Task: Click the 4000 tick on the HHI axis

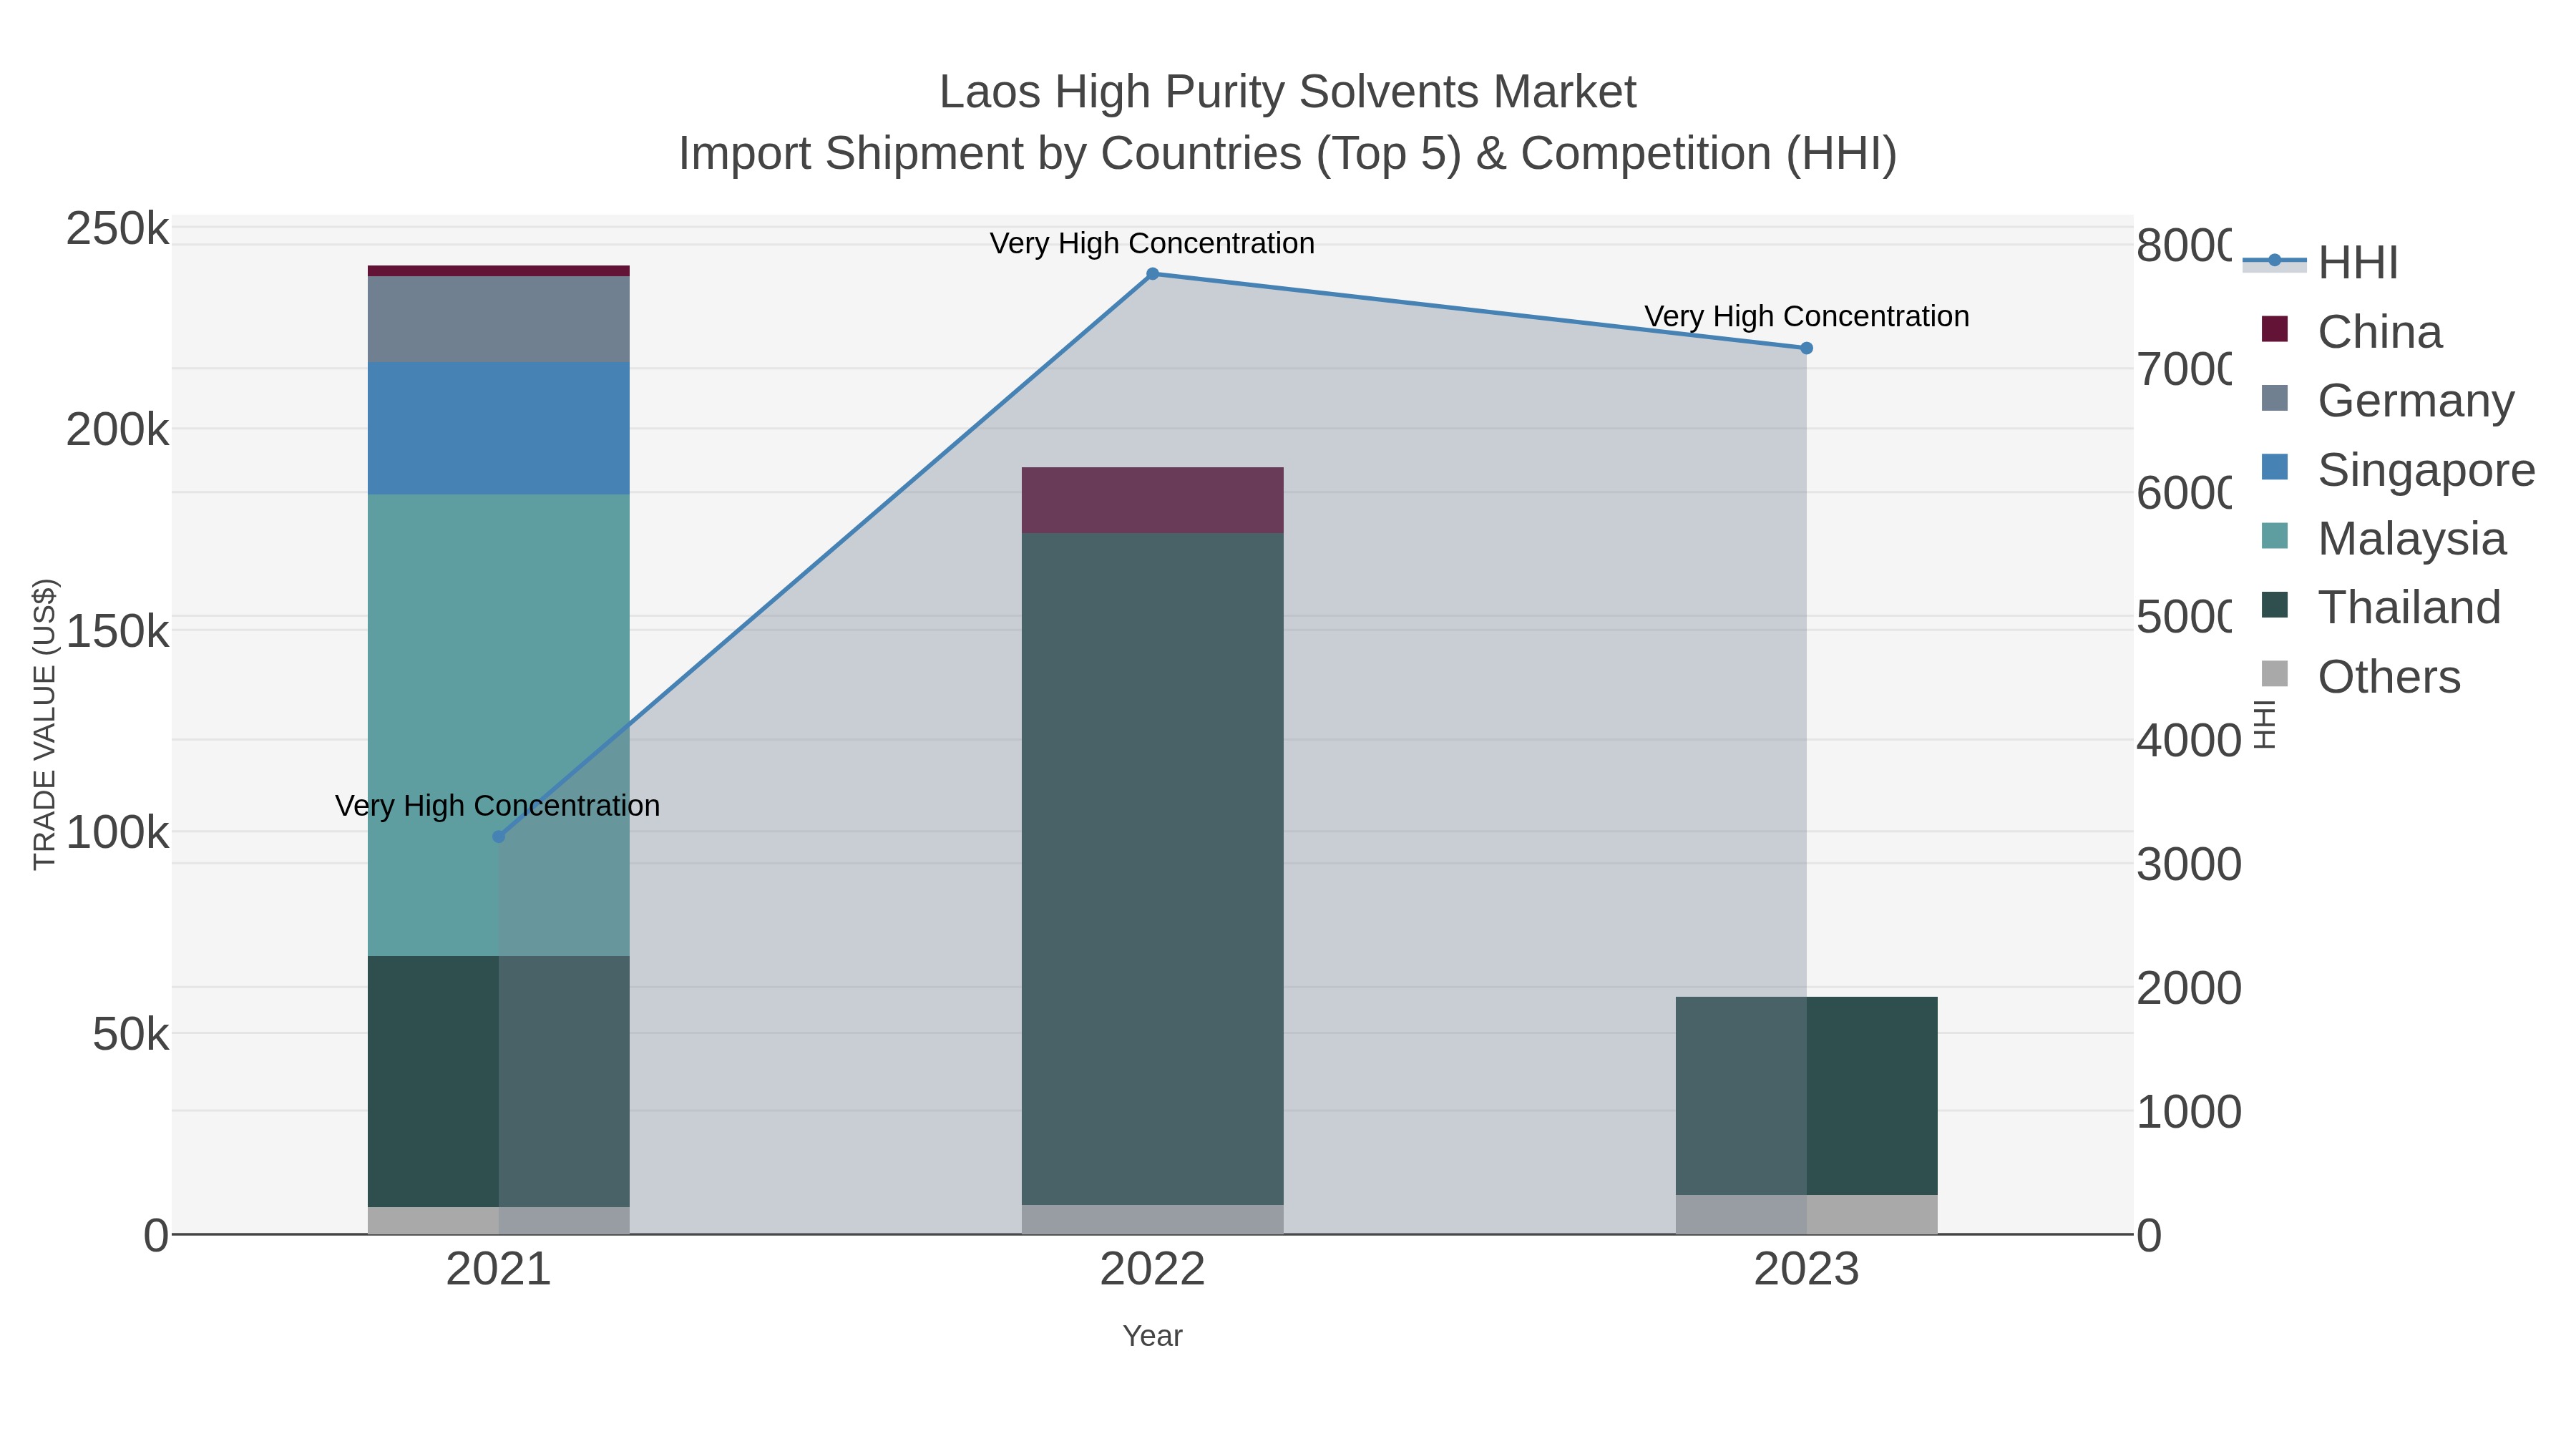Action: [x=2189, y=741]
